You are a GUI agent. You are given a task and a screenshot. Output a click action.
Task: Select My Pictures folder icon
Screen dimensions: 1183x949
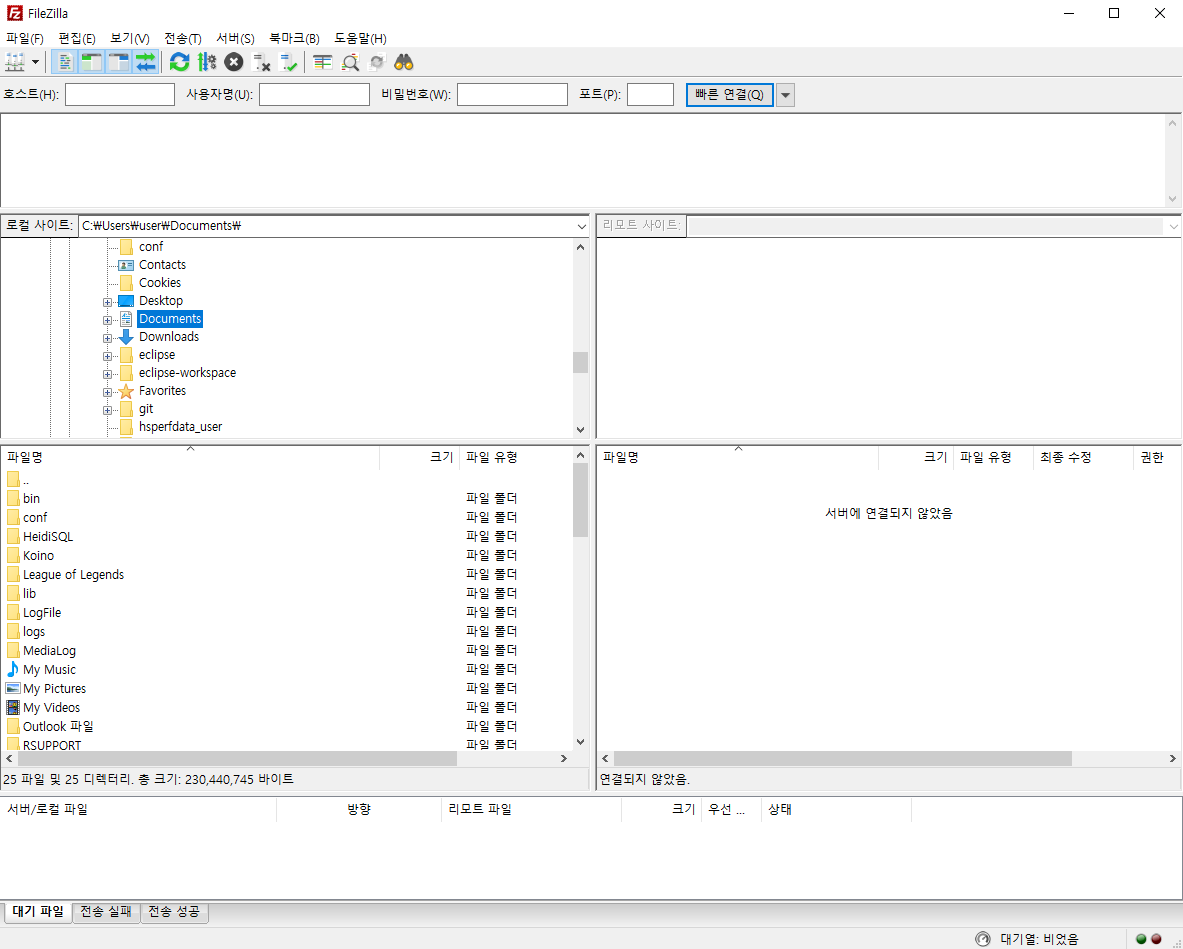pos(13,688)
